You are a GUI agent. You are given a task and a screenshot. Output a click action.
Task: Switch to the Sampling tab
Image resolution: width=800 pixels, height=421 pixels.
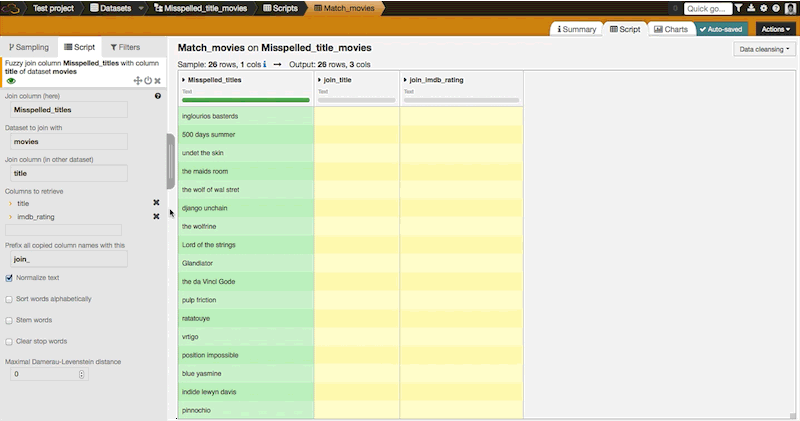[29, 47]
